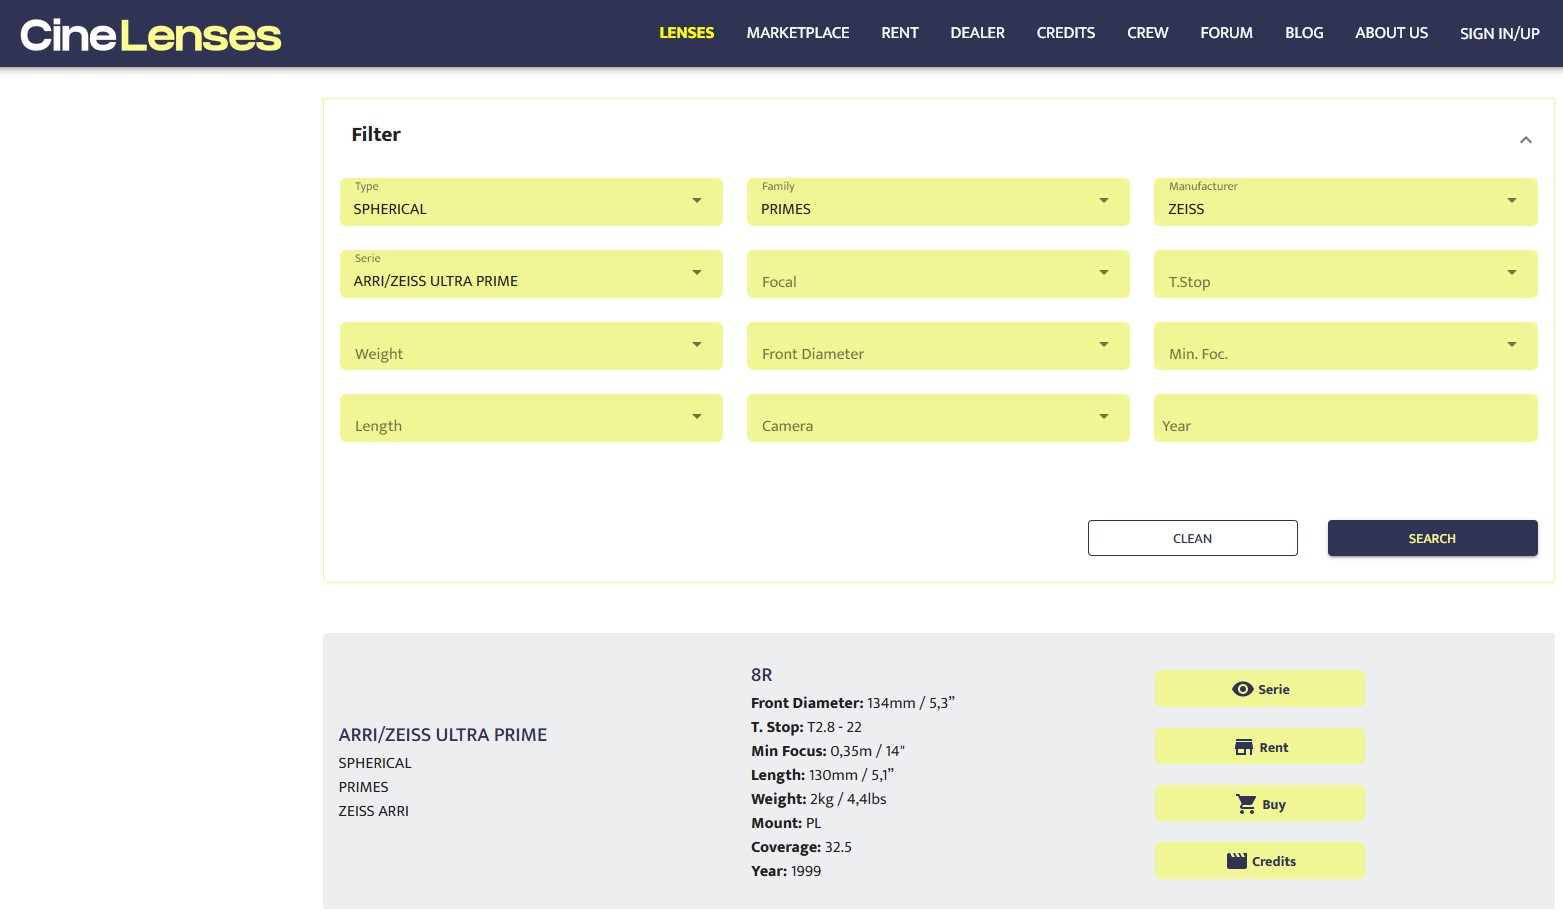The height and width of the screenshot is (918, 1563).
Task: Click the 'Filter' panel heading
Action: (x=376, y=134)
